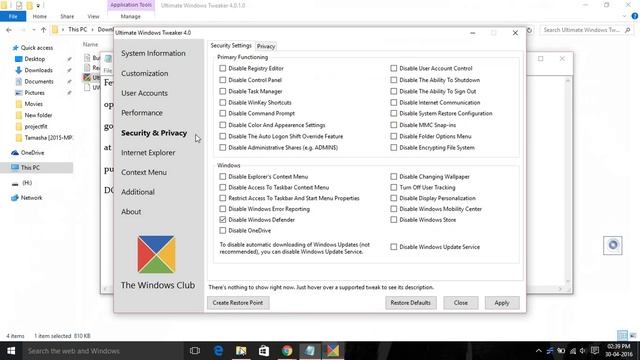
Task: Open the Privacy tab
Action: pos(266,46)
